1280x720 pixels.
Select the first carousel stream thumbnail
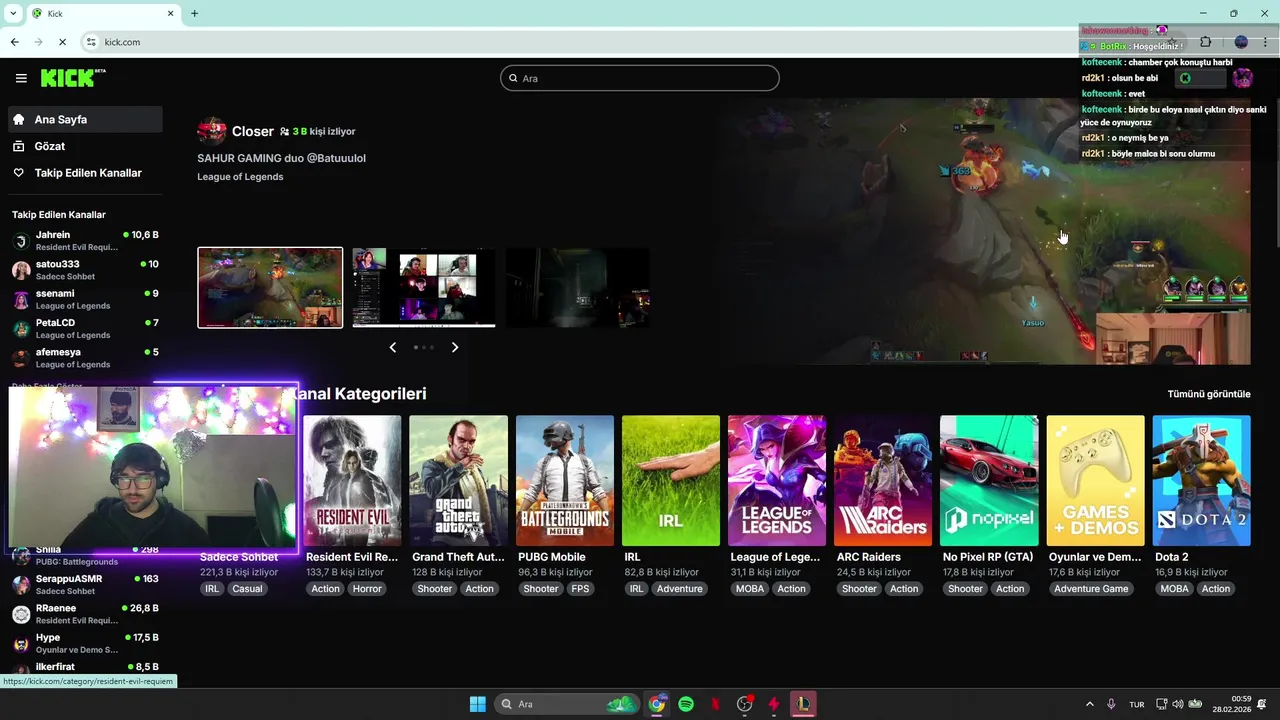coord(270,287)
